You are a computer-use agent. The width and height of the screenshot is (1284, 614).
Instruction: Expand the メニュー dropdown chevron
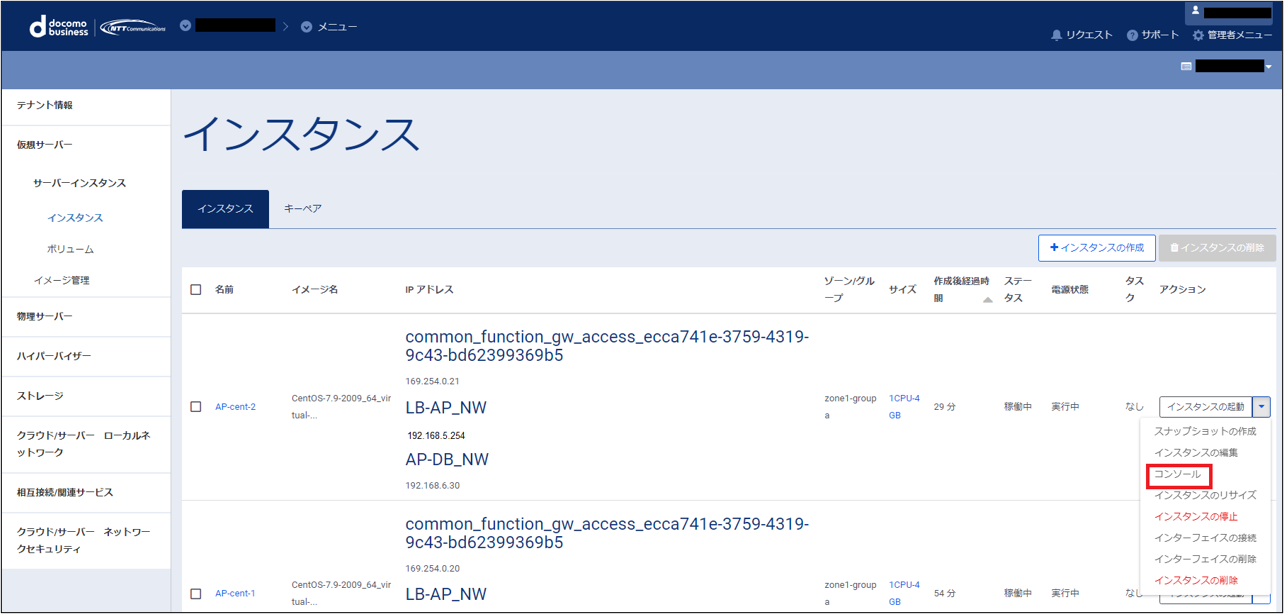307,27
